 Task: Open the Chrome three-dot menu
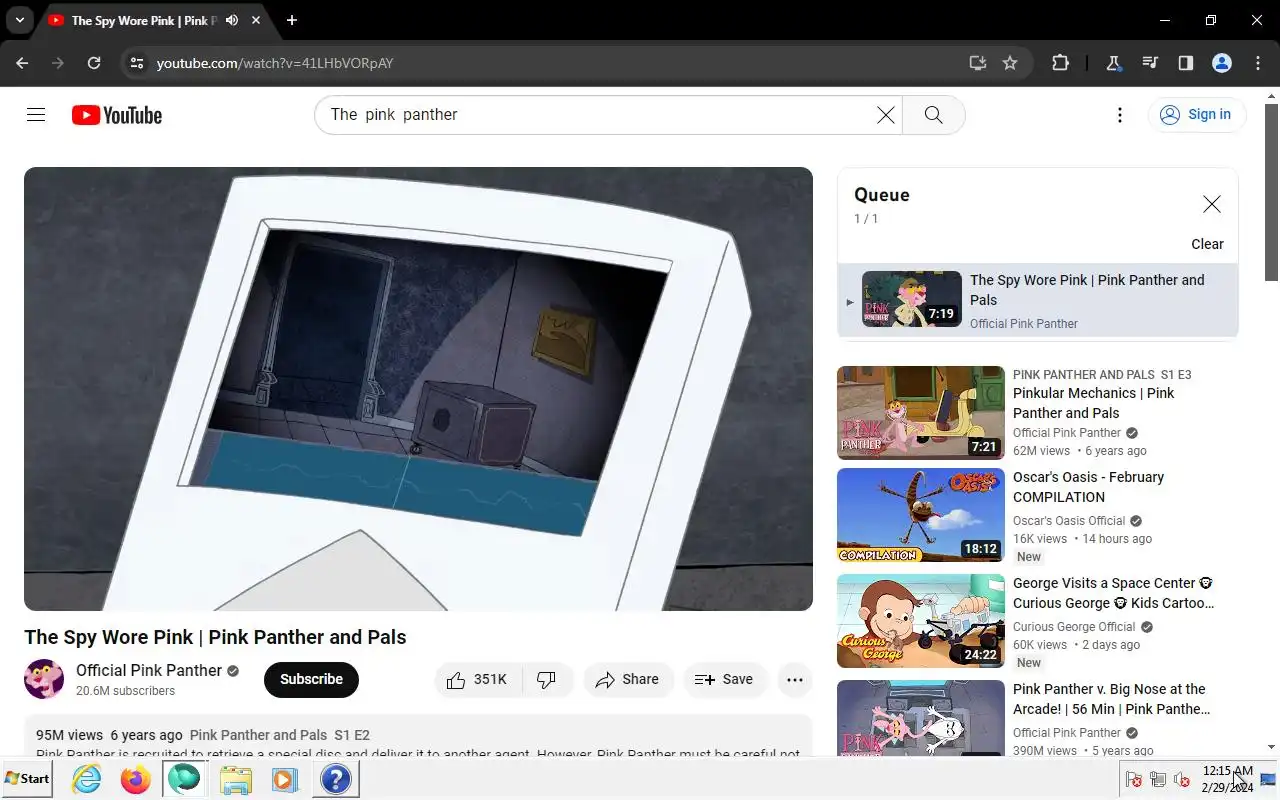(1258, 63)
